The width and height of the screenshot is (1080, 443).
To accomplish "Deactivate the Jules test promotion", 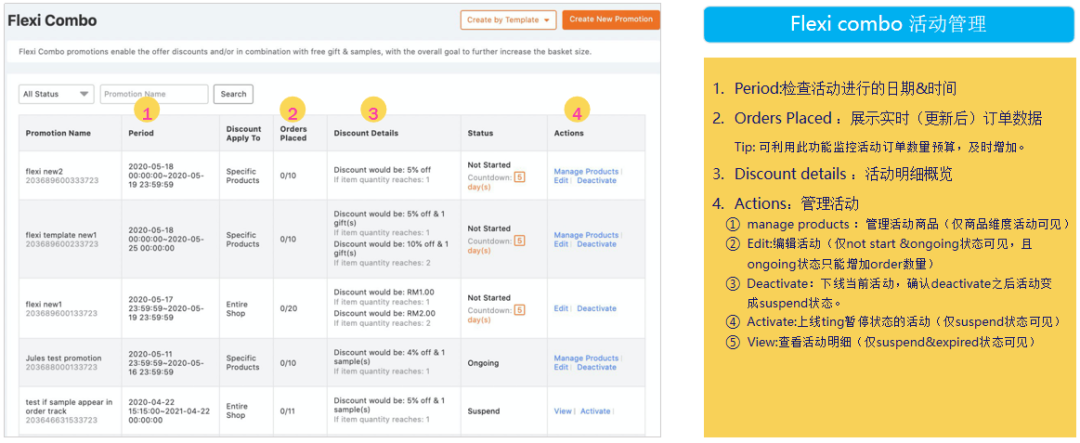I will 596,367.
